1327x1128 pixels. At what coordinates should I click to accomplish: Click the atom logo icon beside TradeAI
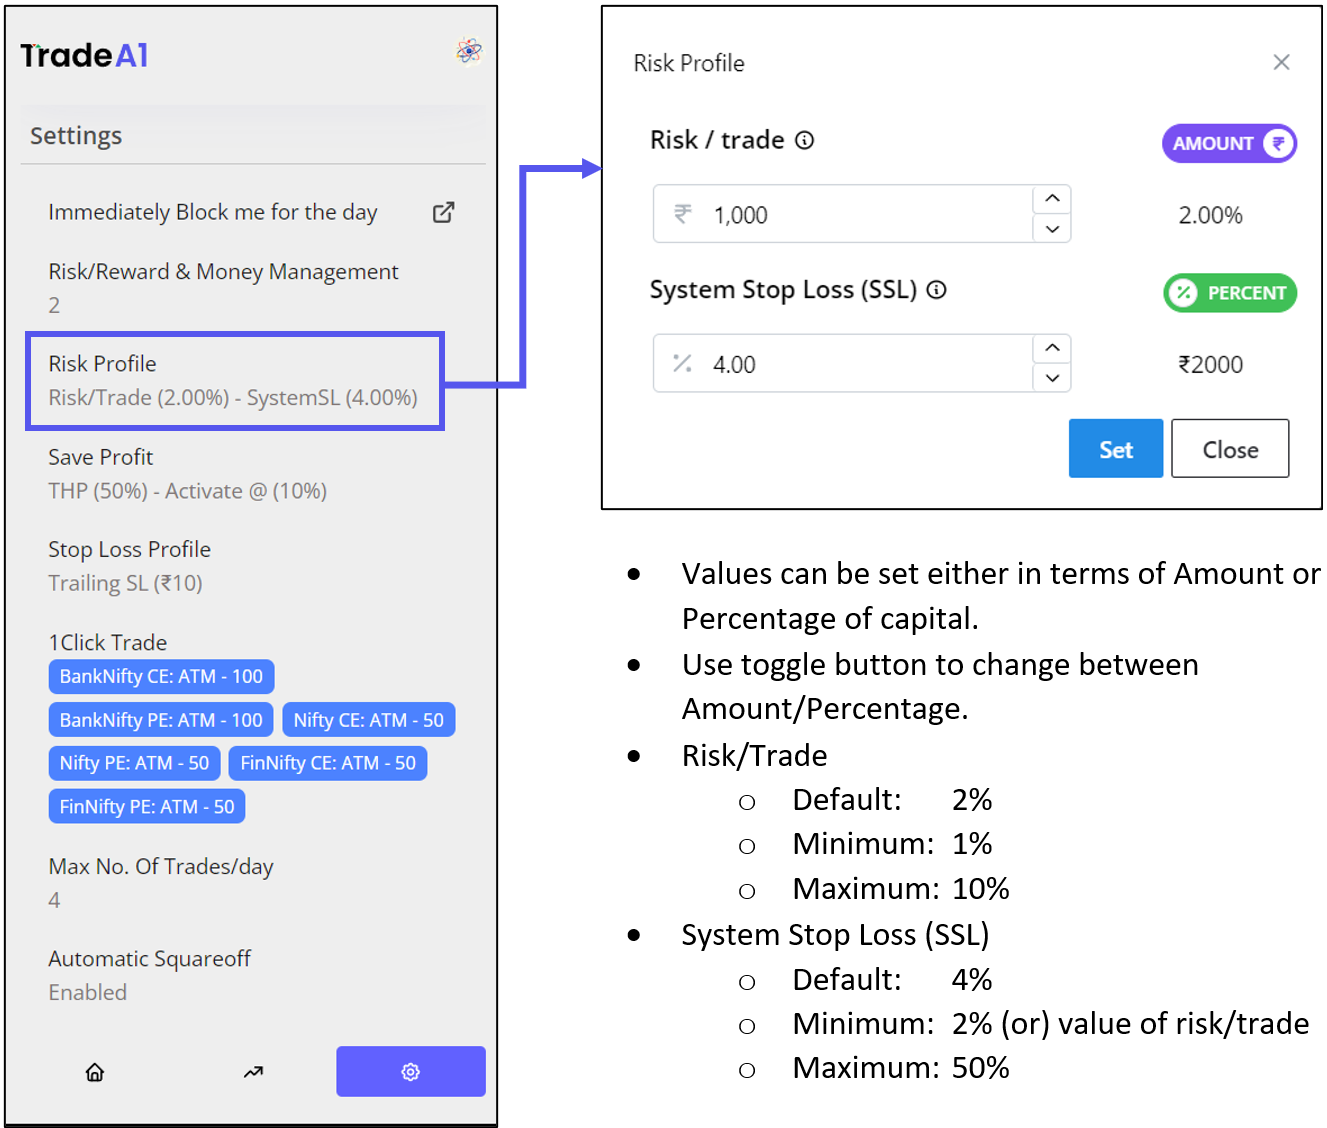click(x=469, y=51)
